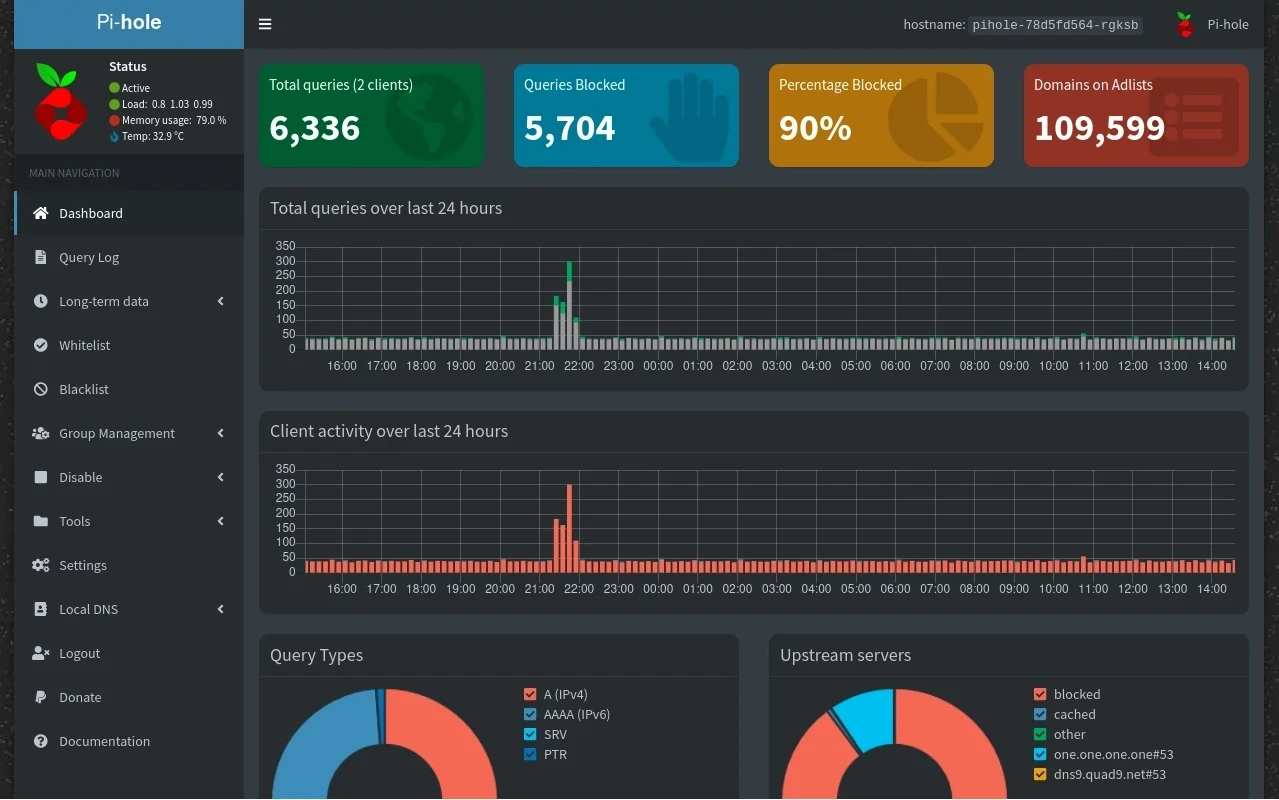The image size is (1279, 800).
Task: Open the Disable menu item
Action: [x=79, y=477]
